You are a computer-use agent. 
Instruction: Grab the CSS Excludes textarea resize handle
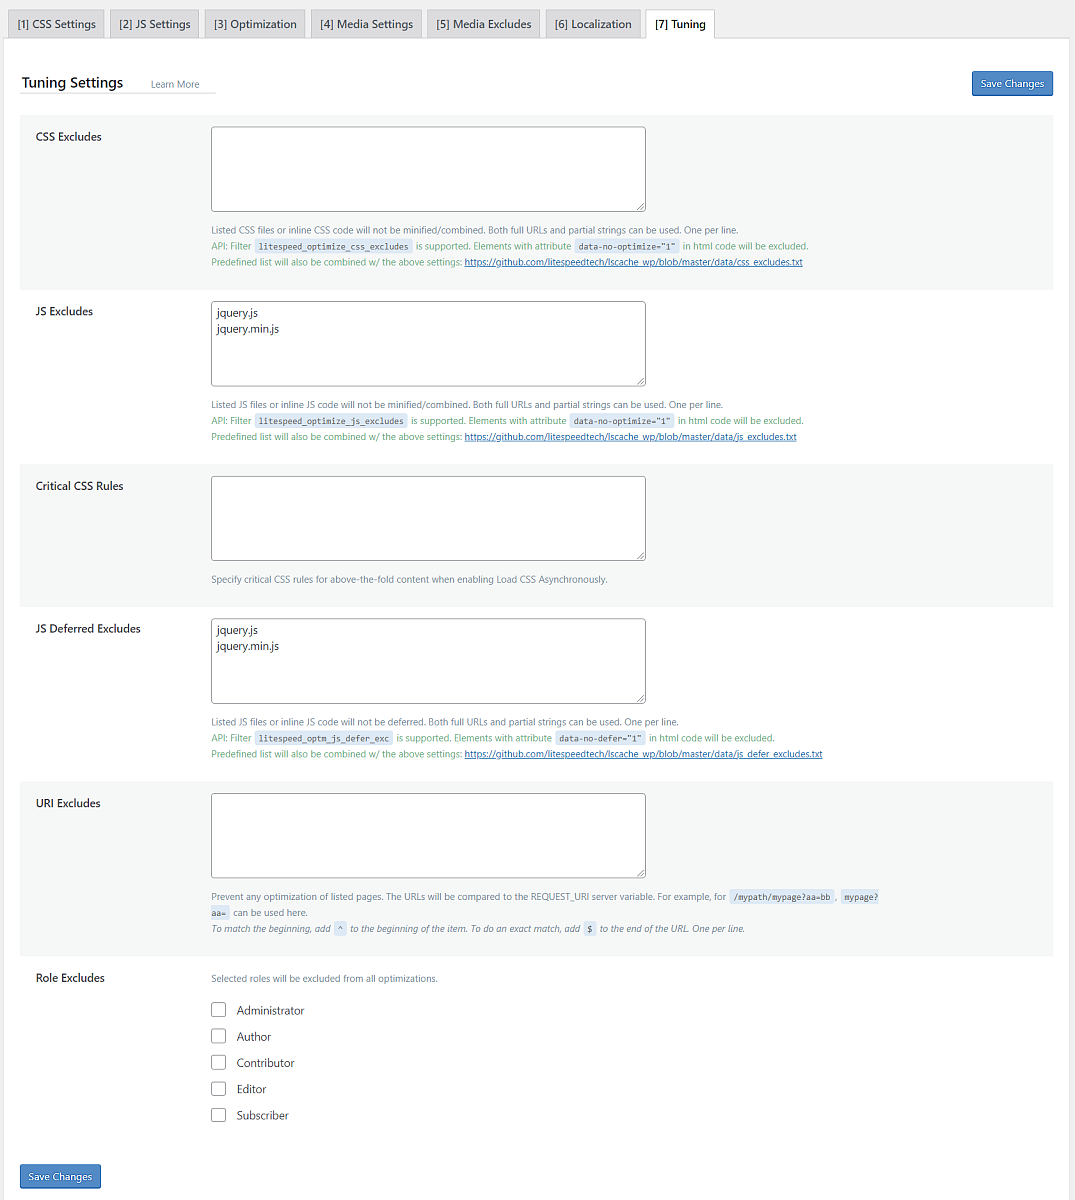click(640, 206)
